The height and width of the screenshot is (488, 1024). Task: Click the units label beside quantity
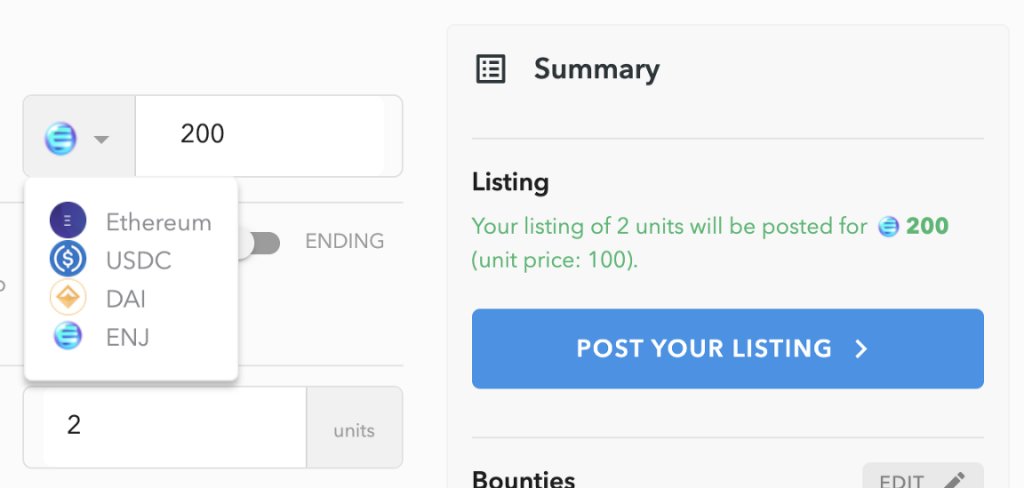(354, 431)
